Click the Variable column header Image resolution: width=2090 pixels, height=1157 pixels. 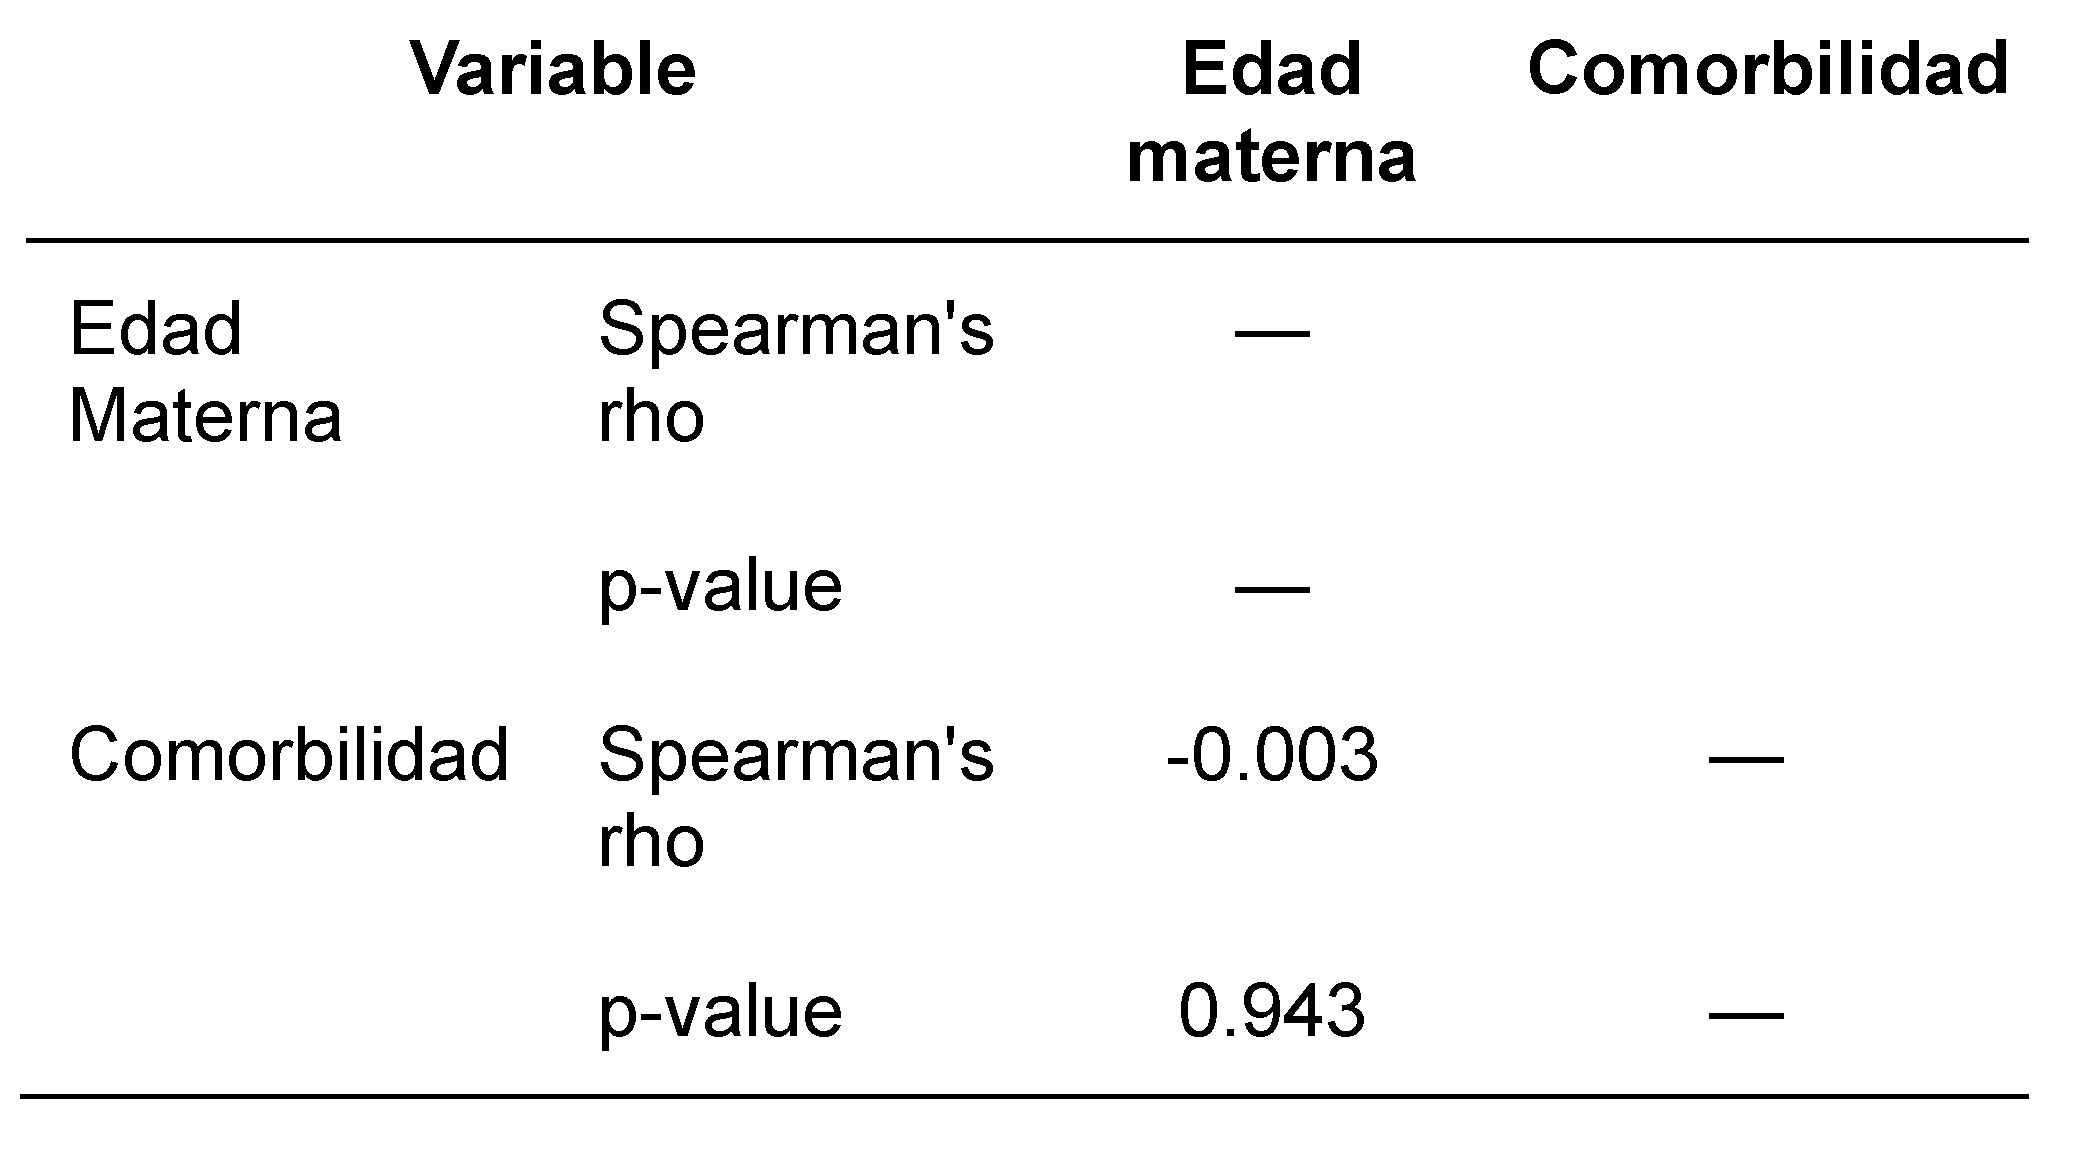(x=553, y=70)
